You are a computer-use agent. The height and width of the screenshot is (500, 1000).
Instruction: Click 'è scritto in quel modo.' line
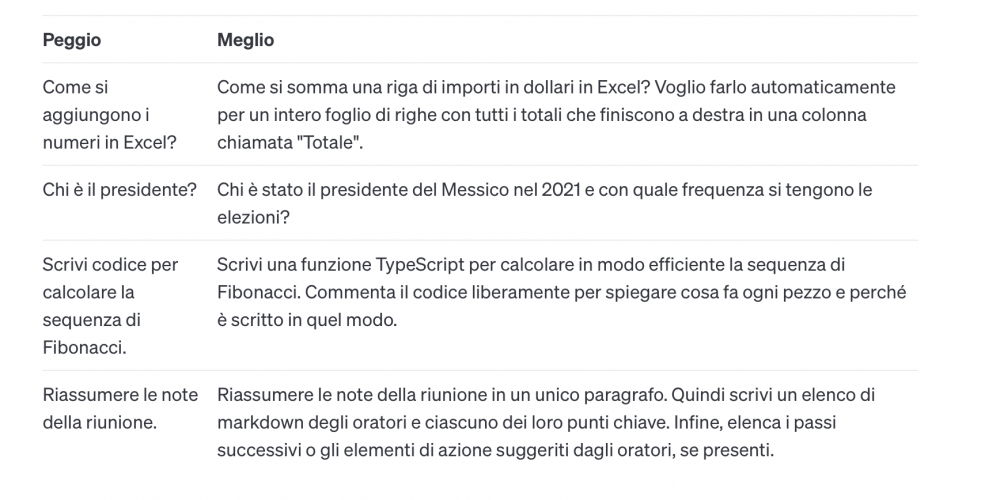pos(307,320)
